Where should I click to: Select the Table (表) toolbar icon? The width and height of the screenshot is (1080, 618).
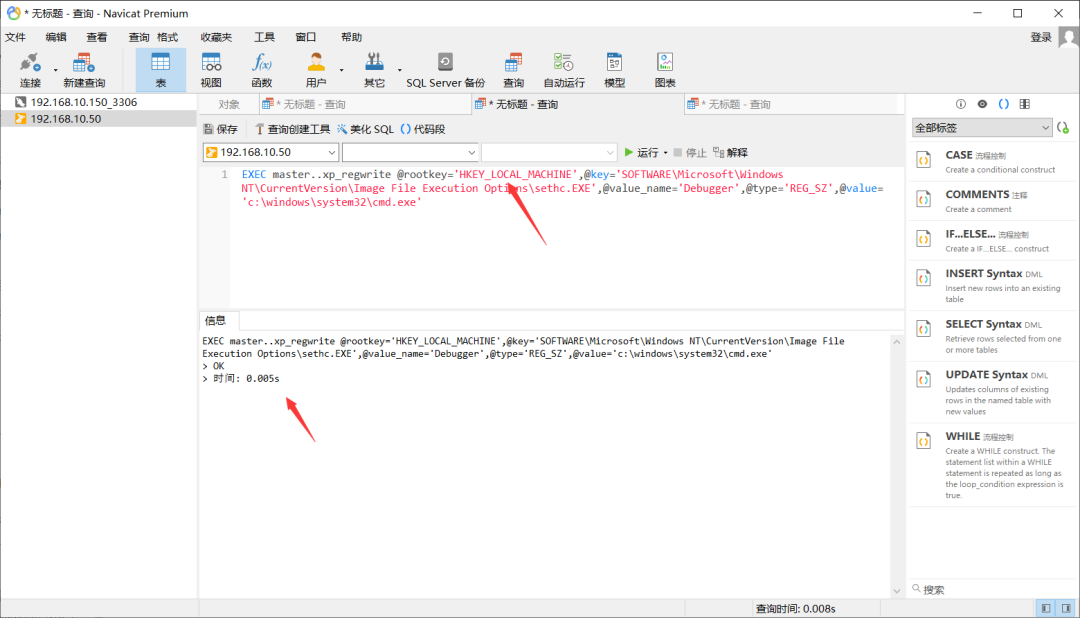(x=160, y=70)
